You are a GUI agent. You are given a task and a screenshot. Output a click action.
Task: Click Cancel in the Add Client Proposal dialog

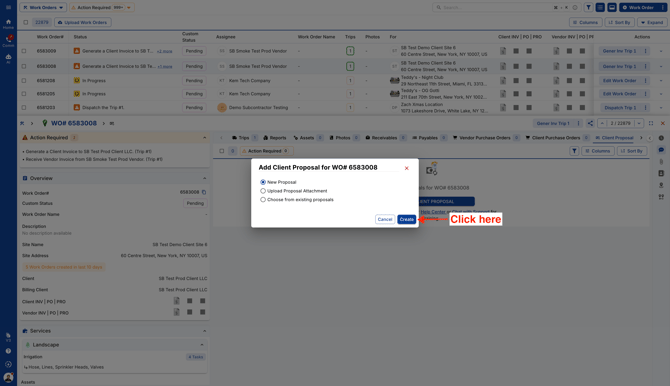[x=385, y=219]
